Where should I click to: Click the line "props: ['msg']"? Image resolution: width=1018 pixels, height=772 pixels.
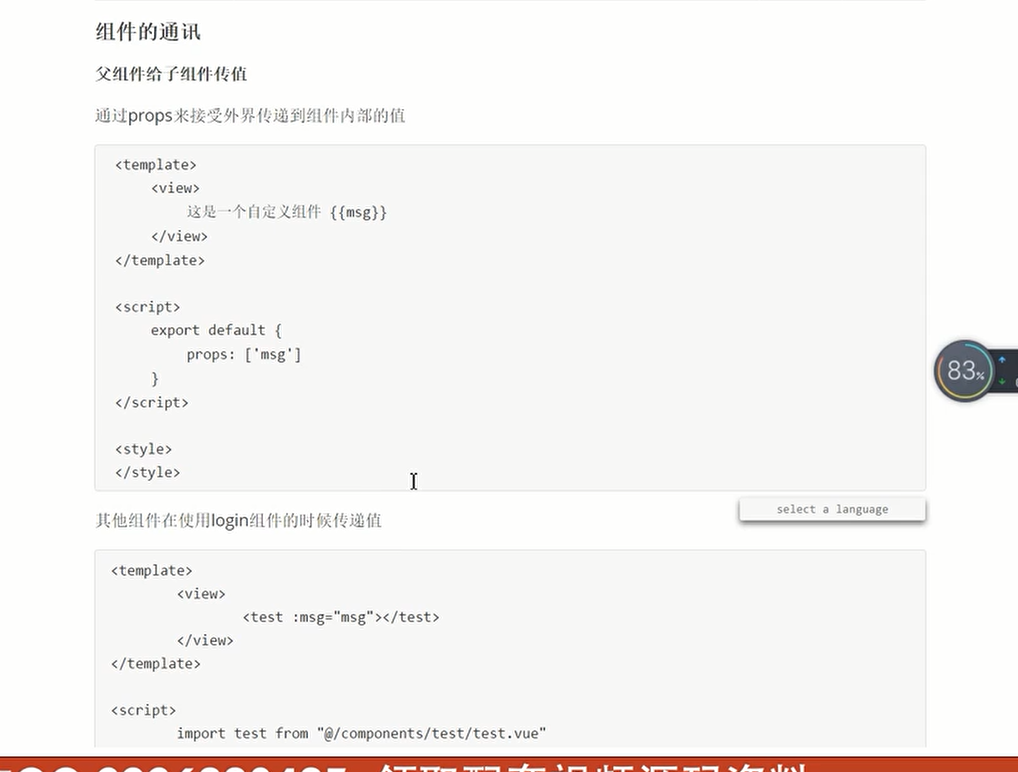(x=244, y=355)
